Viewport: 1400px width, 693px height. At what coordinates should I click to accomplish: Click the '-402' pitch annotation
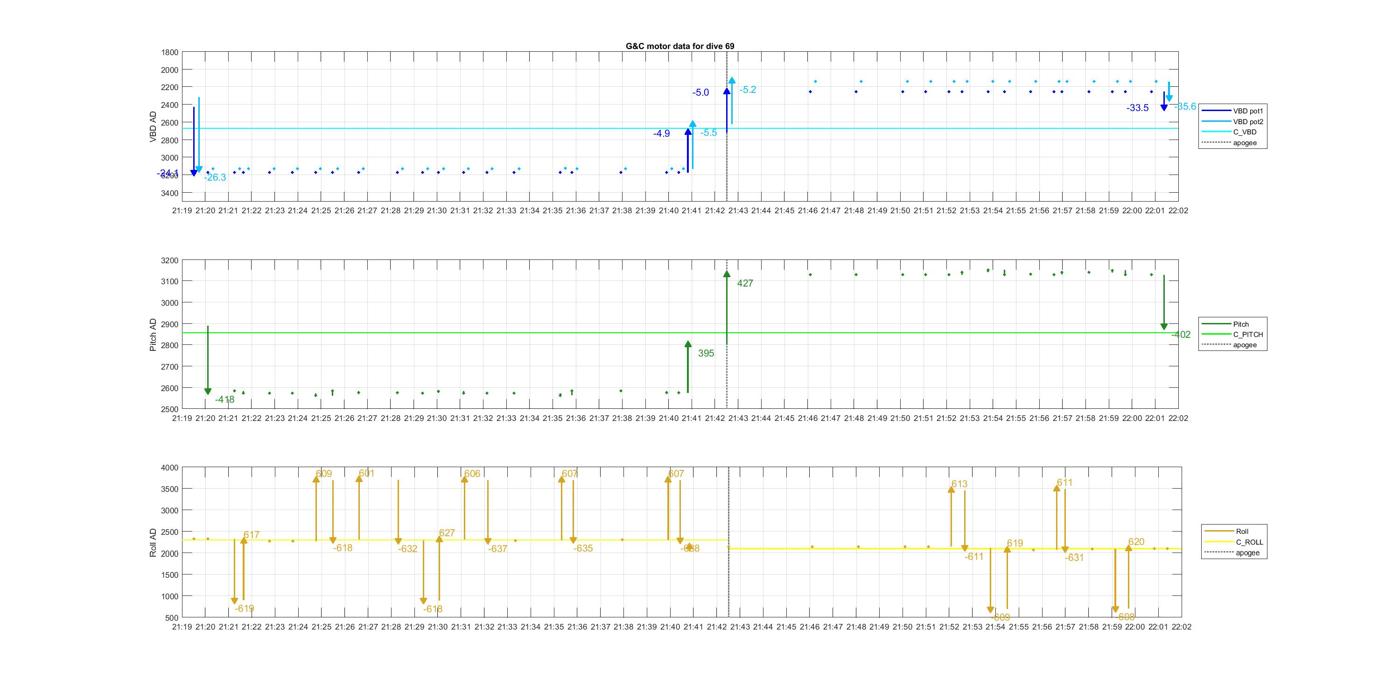1181,335
